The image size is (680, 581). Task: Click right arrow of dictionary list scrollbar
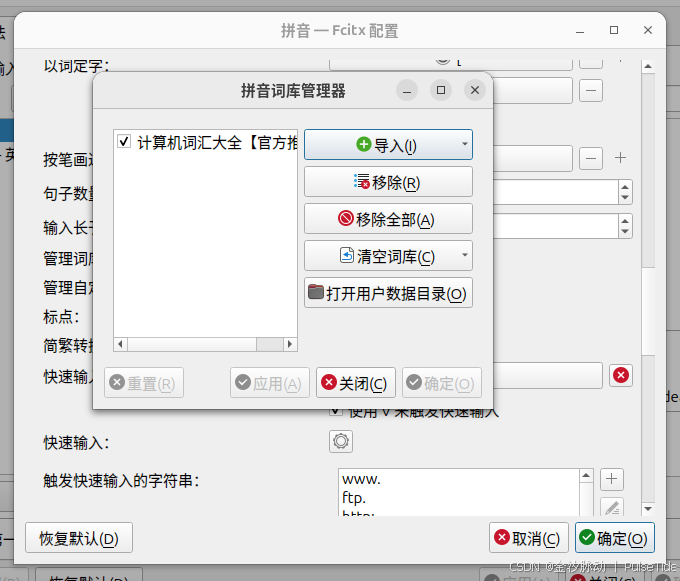point(290,344)
